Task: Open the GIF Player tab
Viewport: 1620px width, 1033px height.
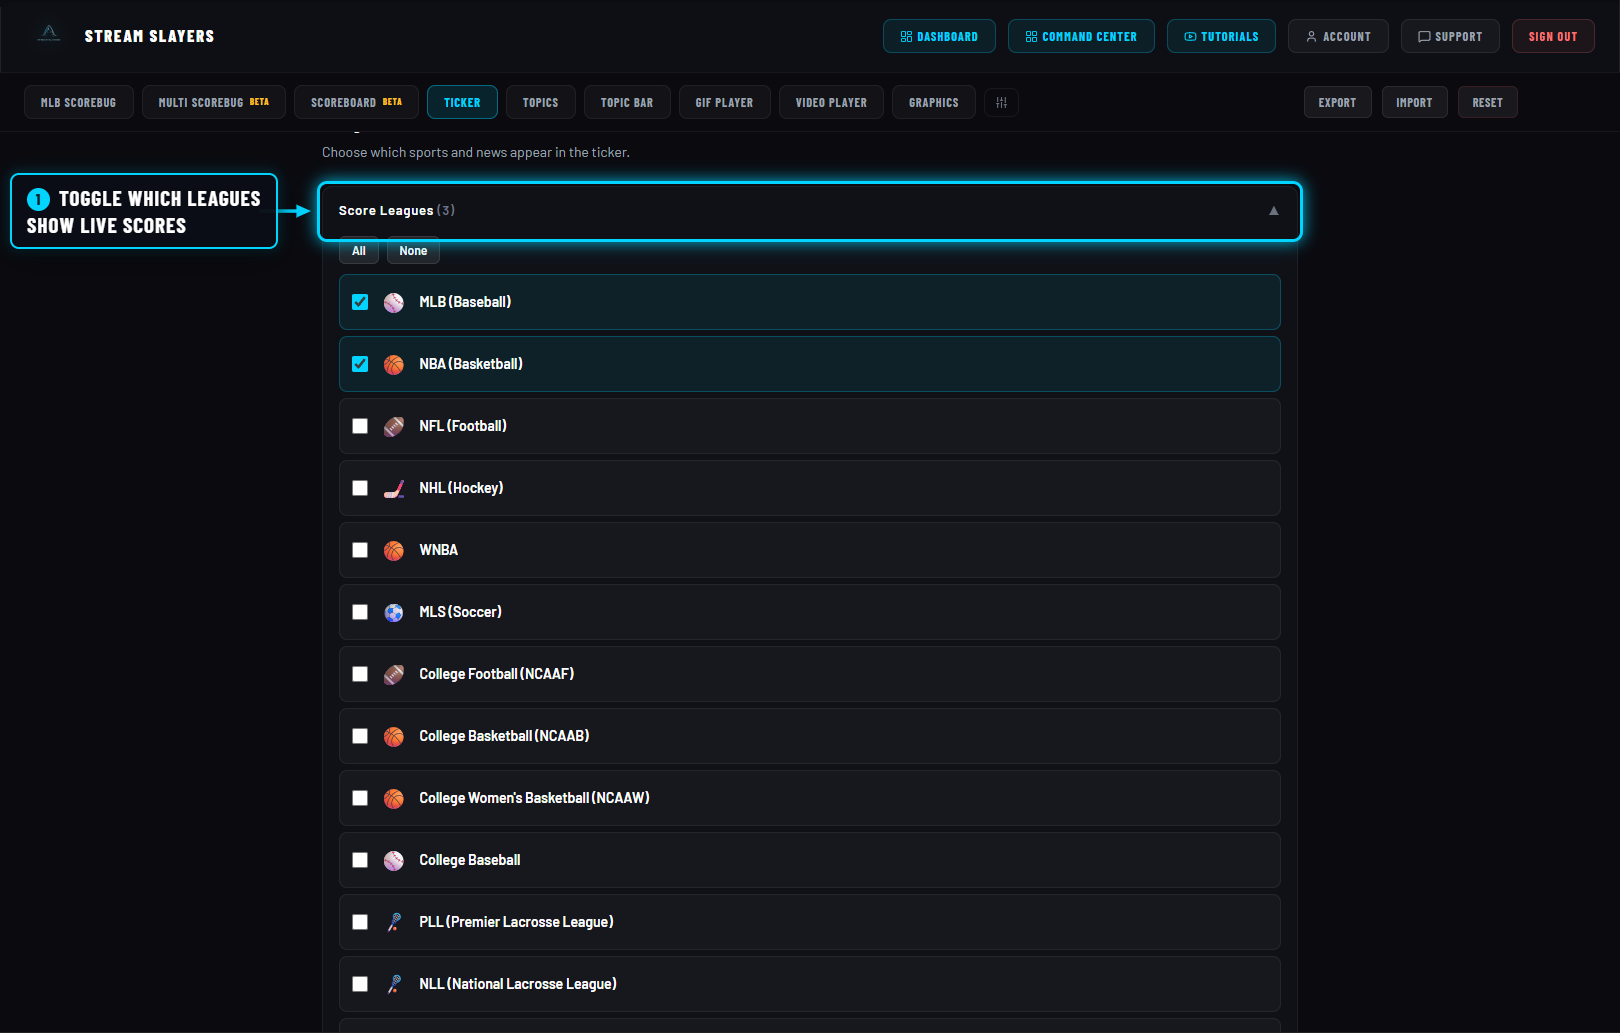Action: click(724, 103)
